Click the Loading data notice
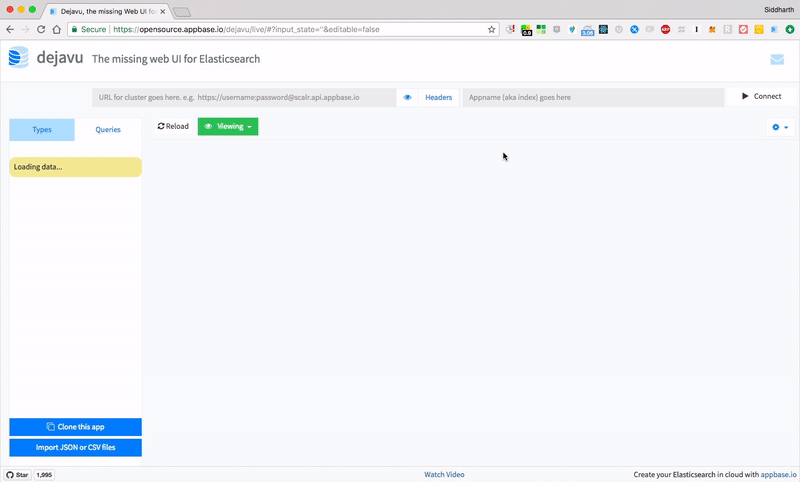 [76, 167]
